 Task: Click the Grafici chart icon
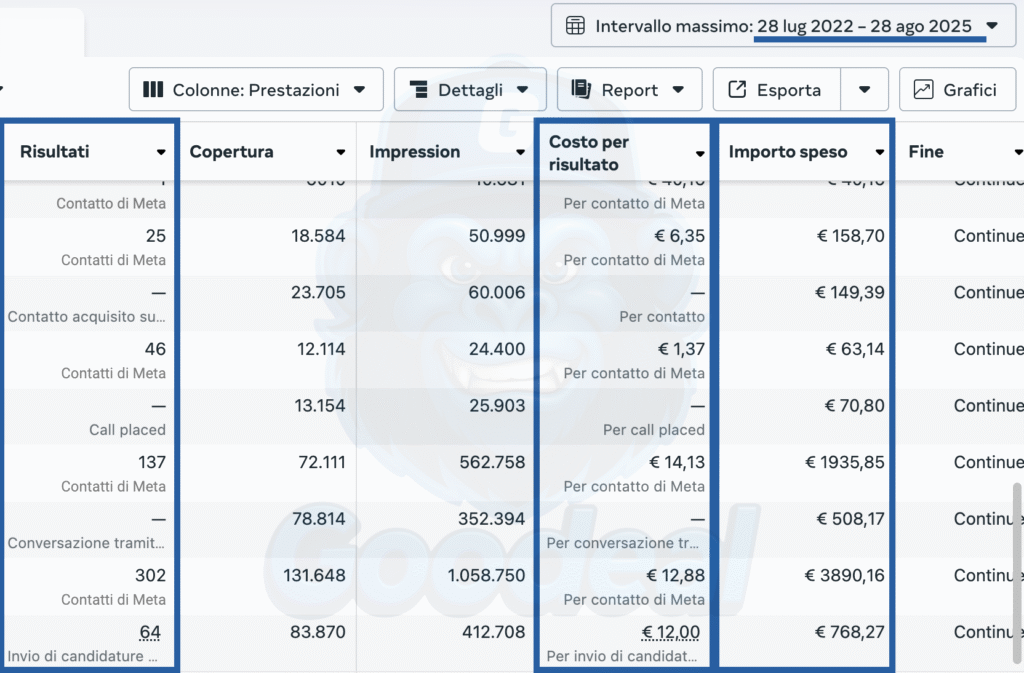(924, 90)
